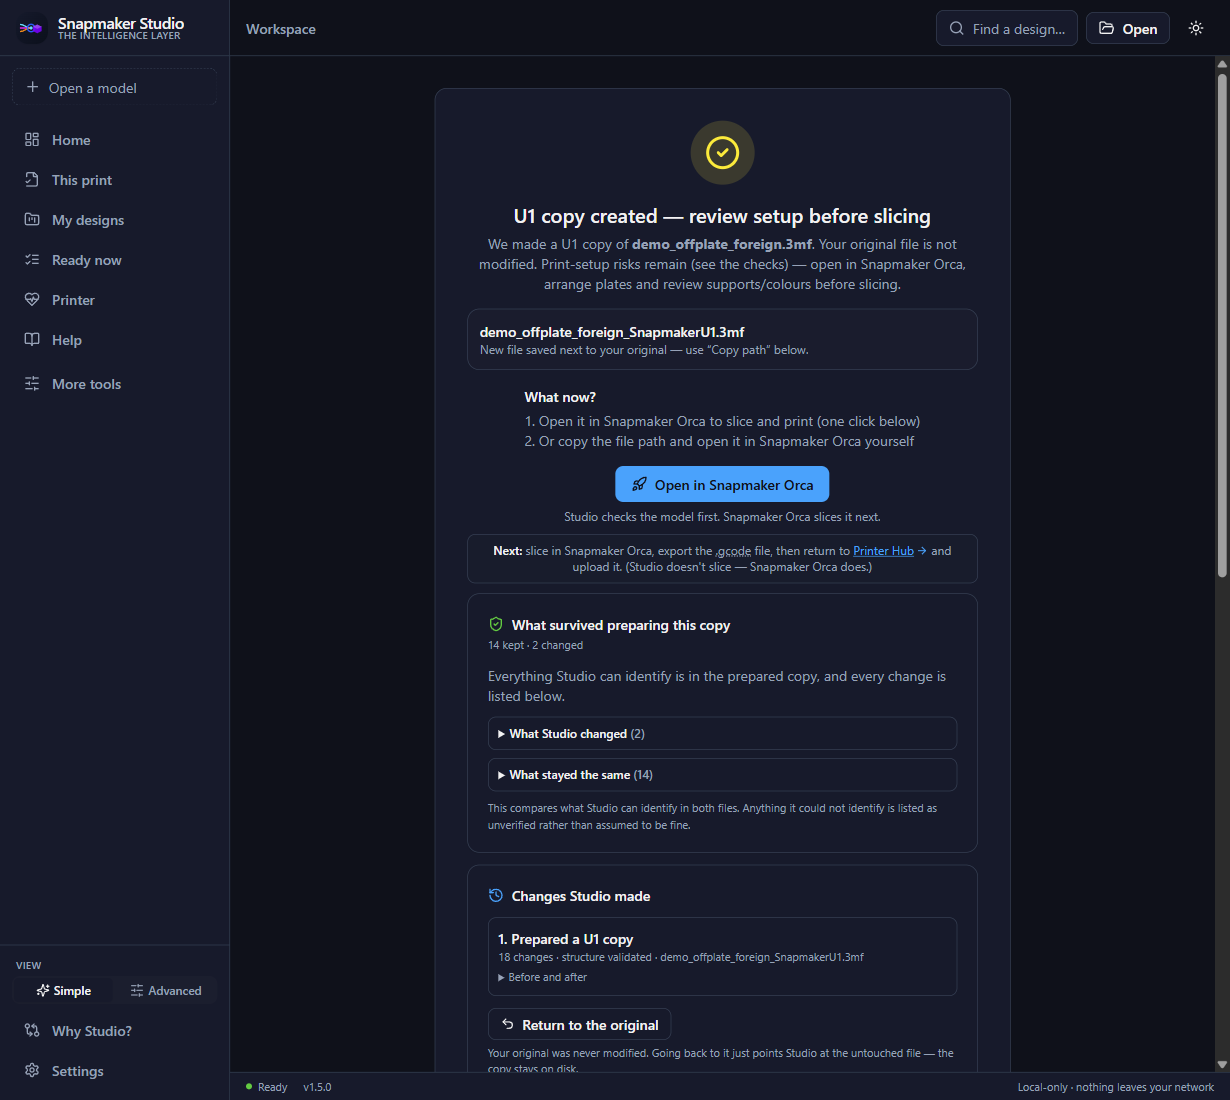Toggle the light/dark theme sun icon

tap(1196, 28)
